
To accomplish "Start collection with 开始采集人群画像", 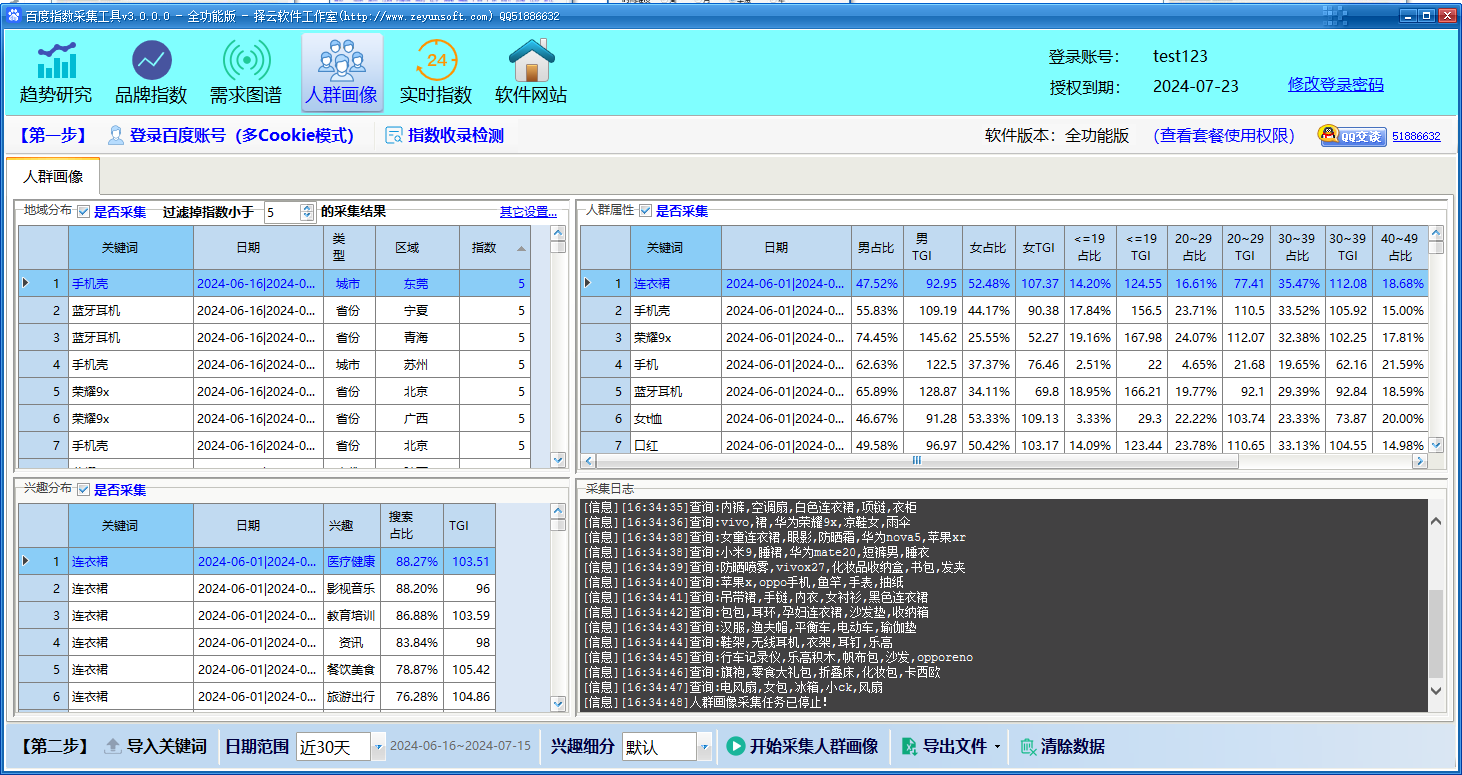I will pyautogui.click(x=802, y=746).
